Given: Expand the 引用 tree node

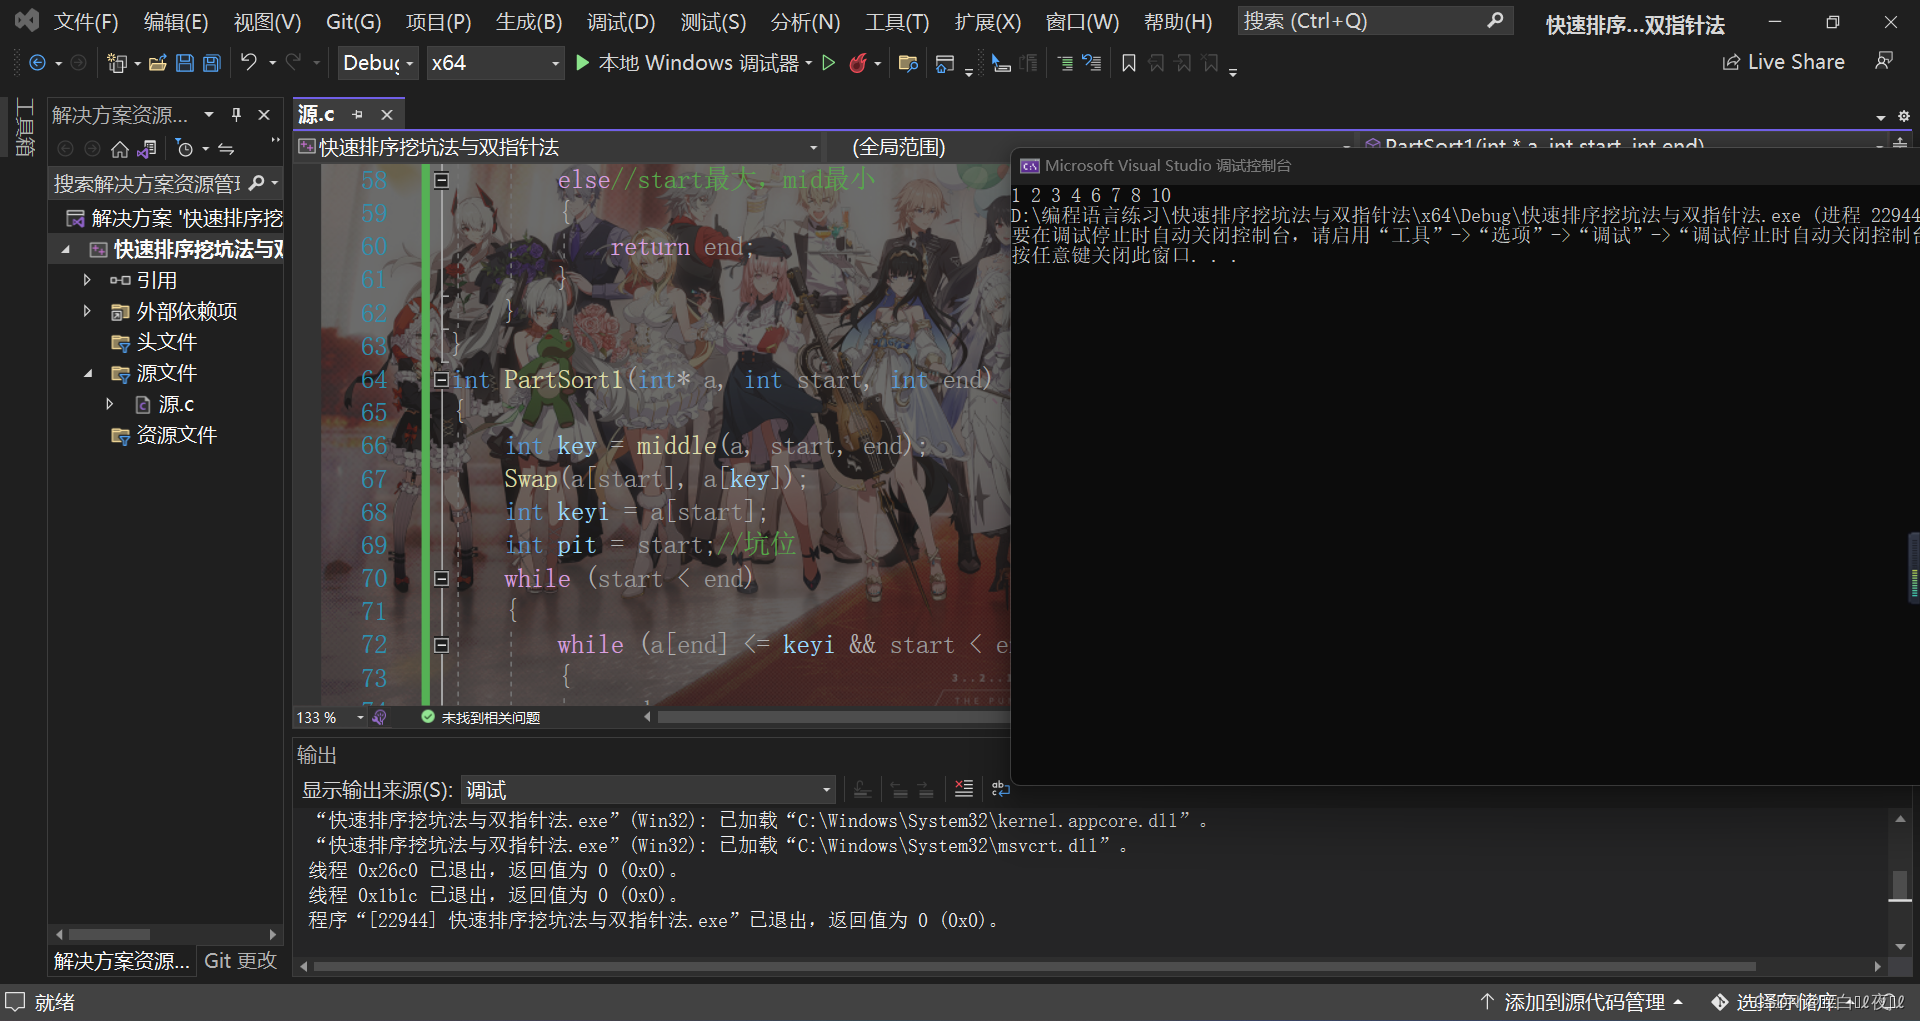Looking at the screenshot, I should pyautogui.click(x=87, y=280).
